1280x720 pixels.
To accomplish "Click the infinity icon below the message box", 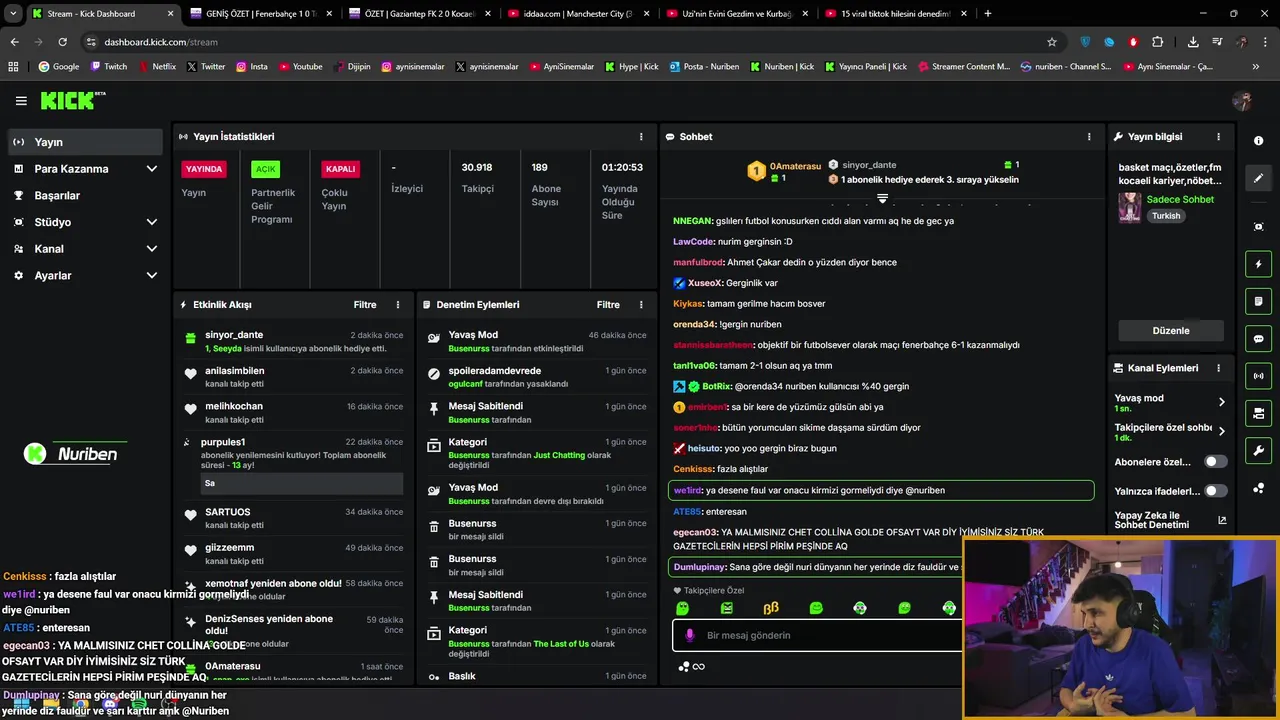I will pos(698,667).
